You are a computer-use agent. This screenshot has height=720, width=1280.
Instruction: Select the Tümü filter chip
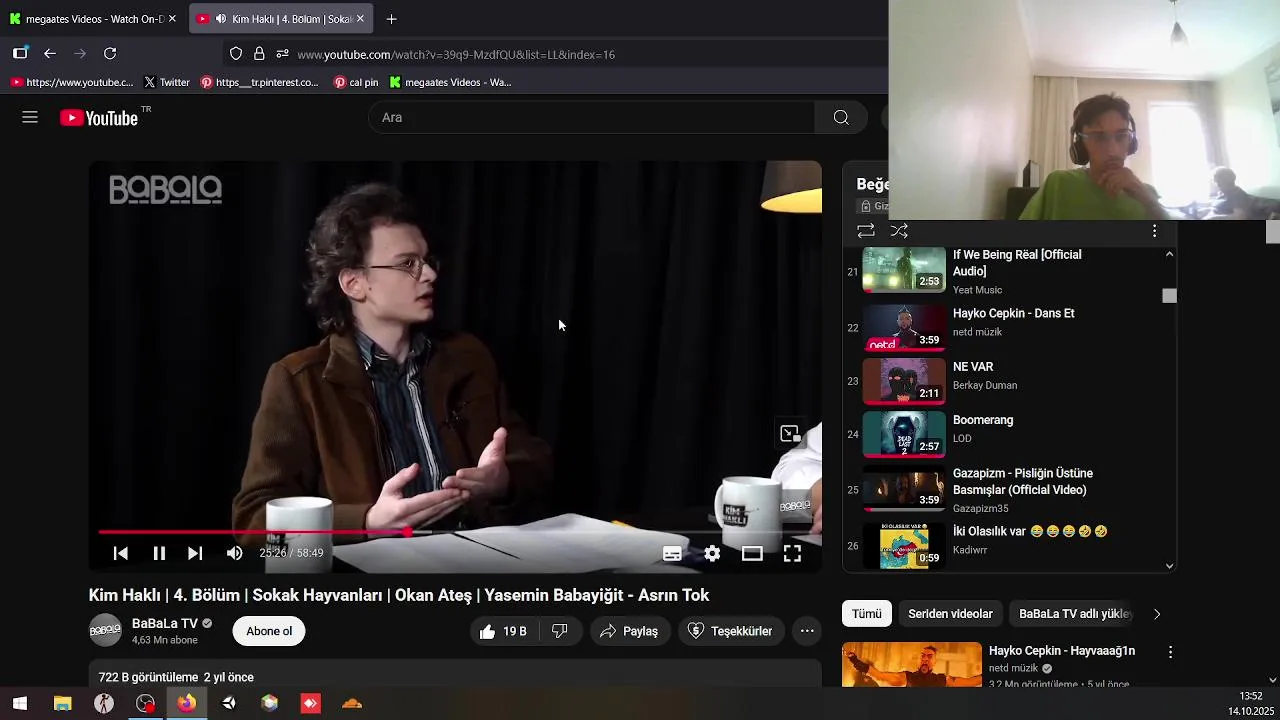867,614
